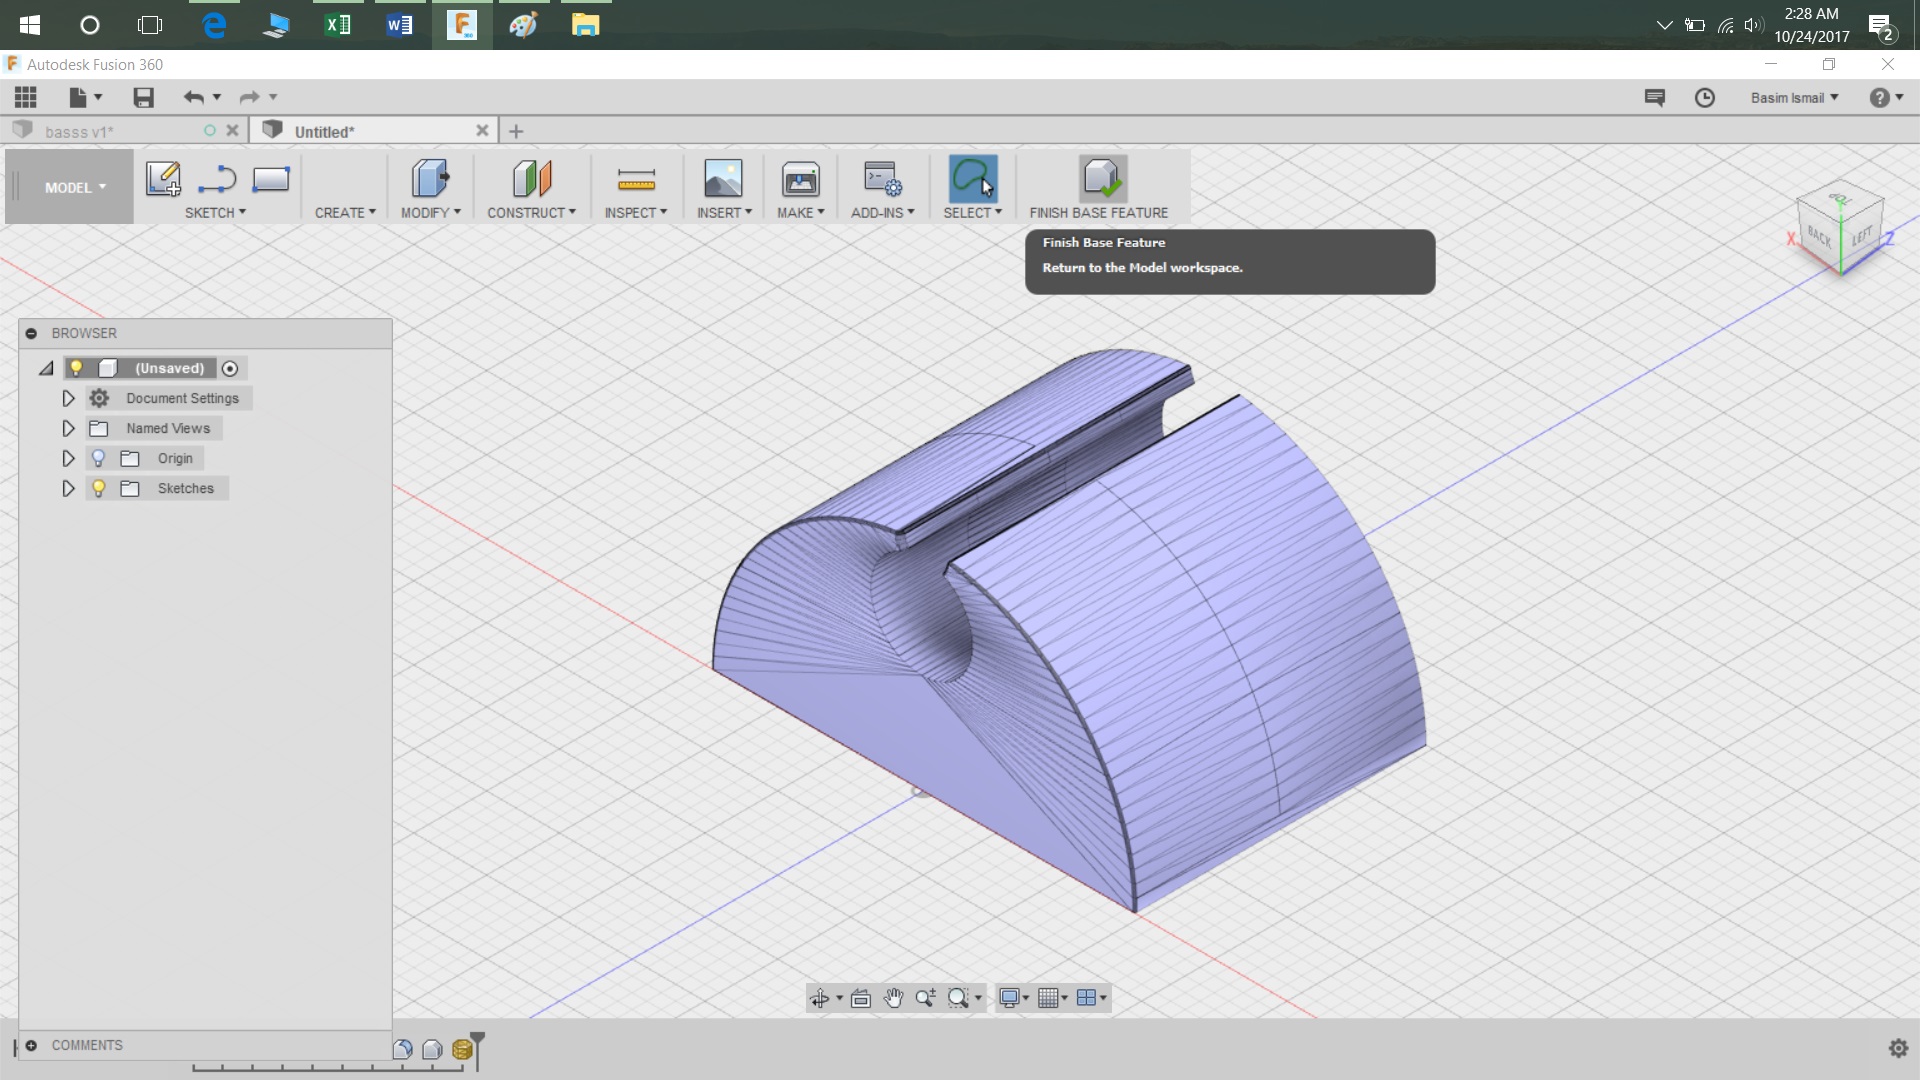
Task: Open the INSERT menu
Action: pyautogui.click(x=724, y=213)
